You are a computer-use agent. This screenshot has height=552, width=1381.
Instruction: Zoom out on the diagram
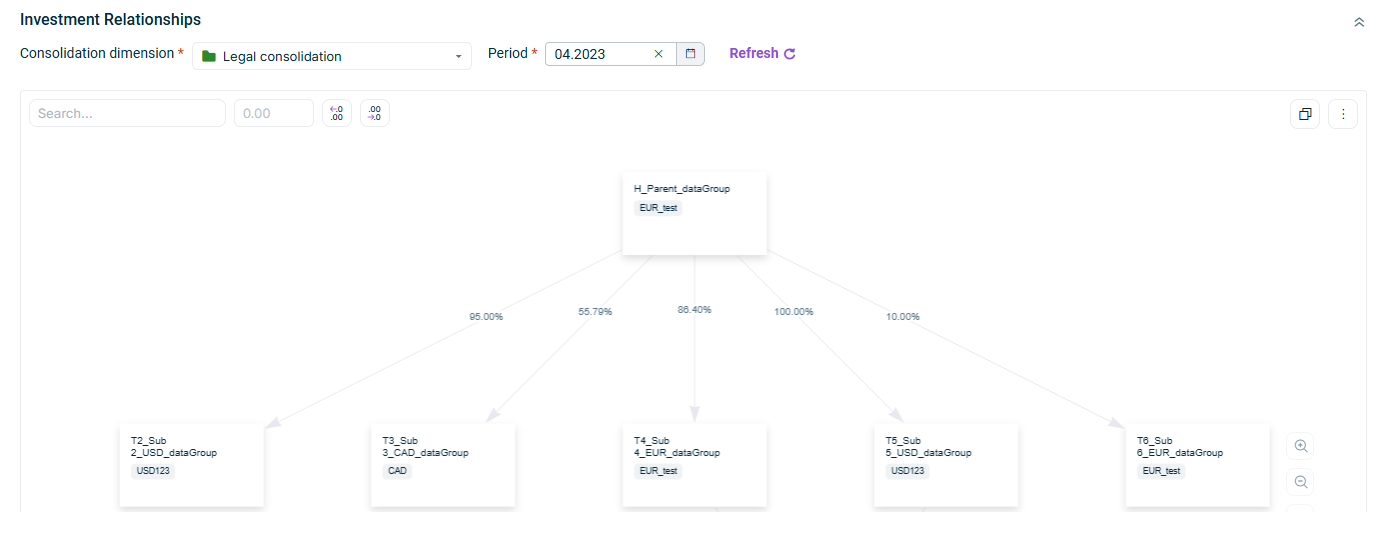[1300, 482]
